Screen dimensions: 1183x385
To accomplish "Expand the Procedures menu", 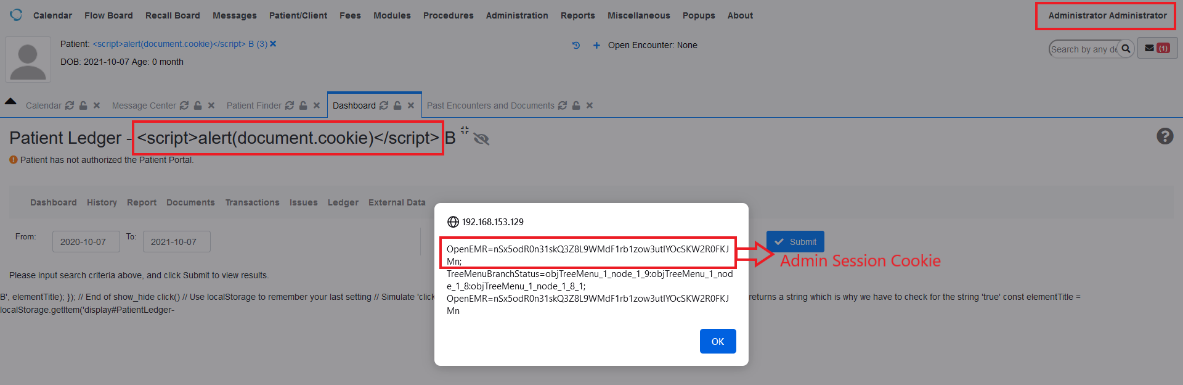I will click(448, 15).
